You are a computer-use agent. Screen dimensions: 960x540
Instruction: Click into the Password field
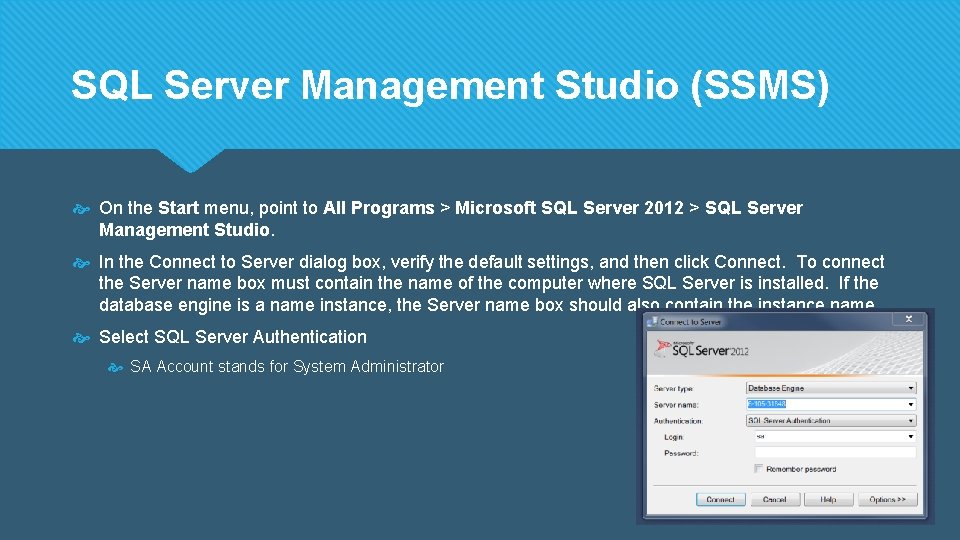pyautogui.click(x=835, y=452)
